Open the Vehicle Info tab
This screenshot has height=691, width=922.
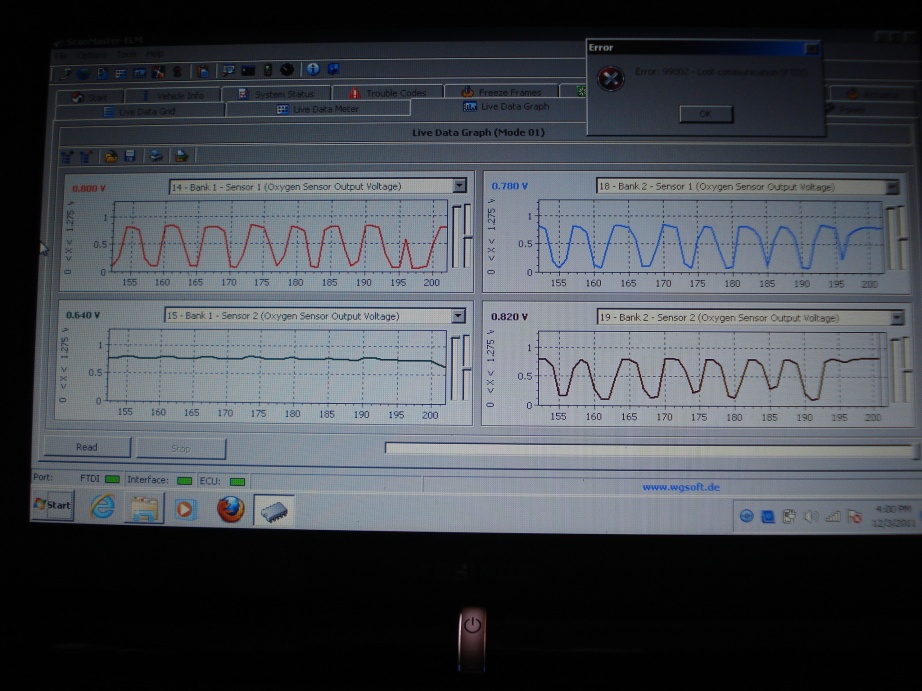(x=176, y=96)
